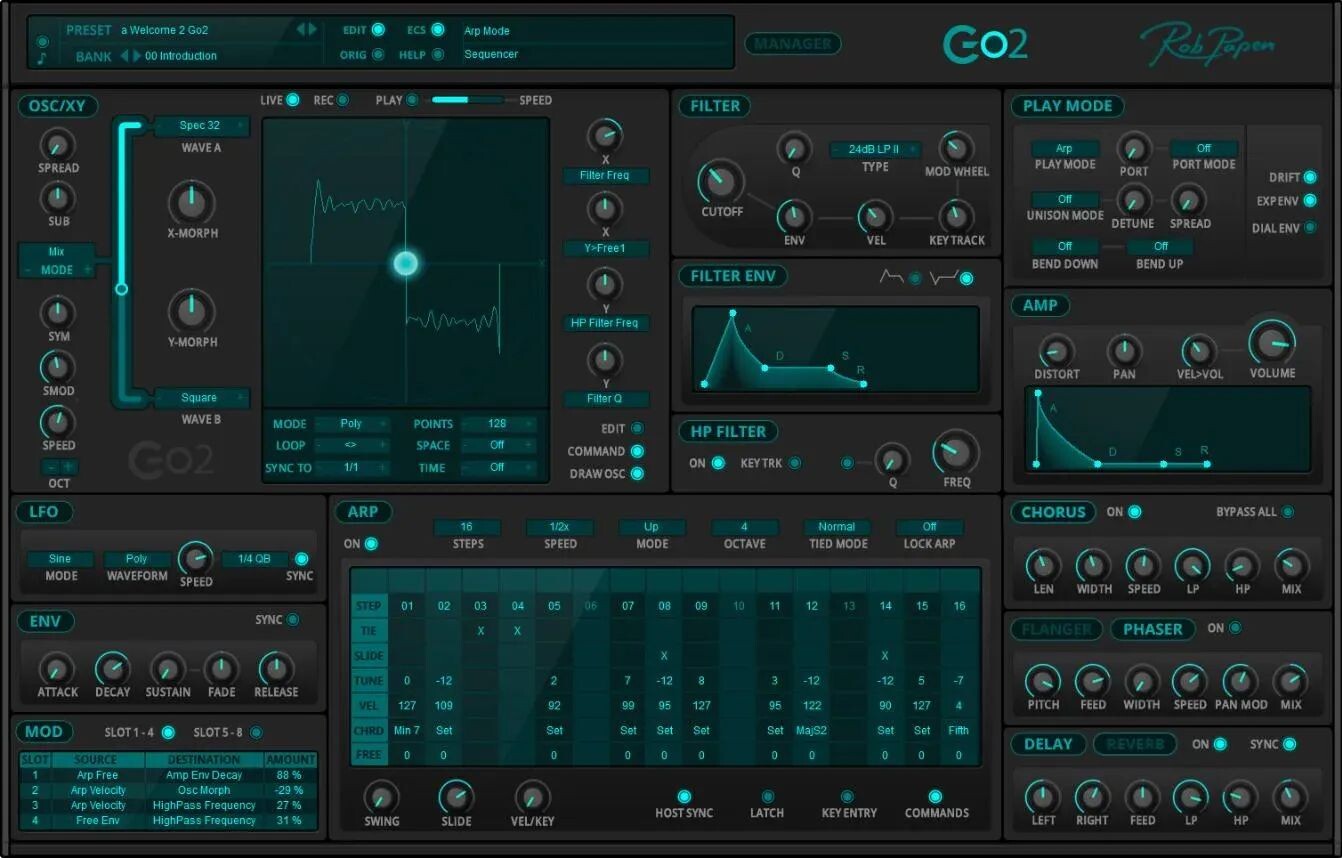Open the X destination Filter Freq dropdown
Screen dimensions: 1342x858
point(605,176)
